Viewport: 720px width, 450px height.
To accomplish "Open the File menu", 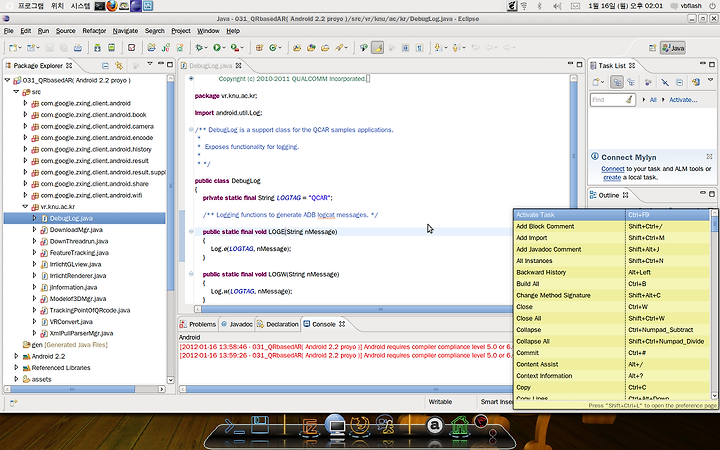I will click(8, 31).
